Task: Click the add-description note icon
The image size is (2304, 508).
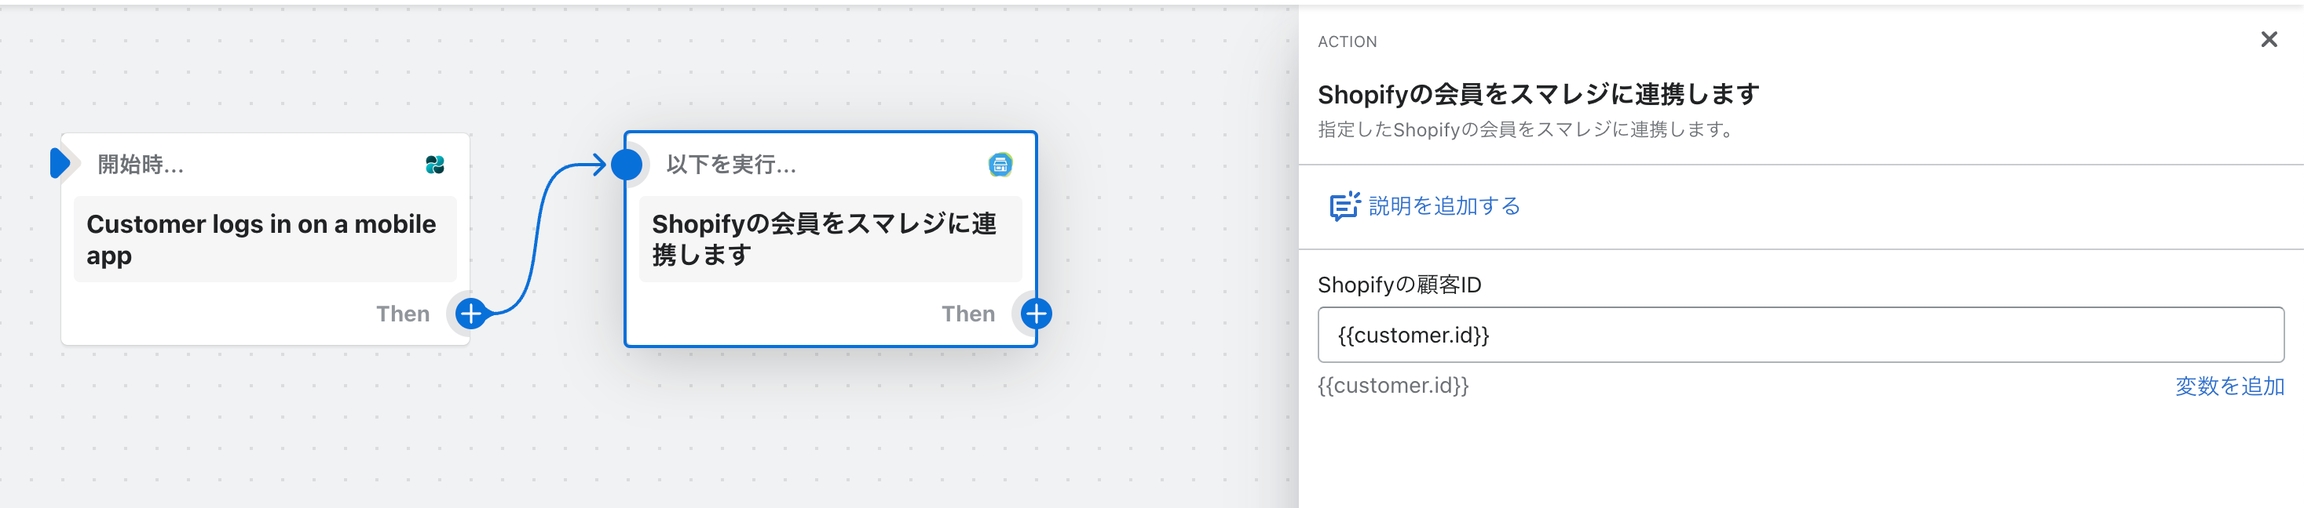Action: pyautogui.click(x=1344, y=206)
